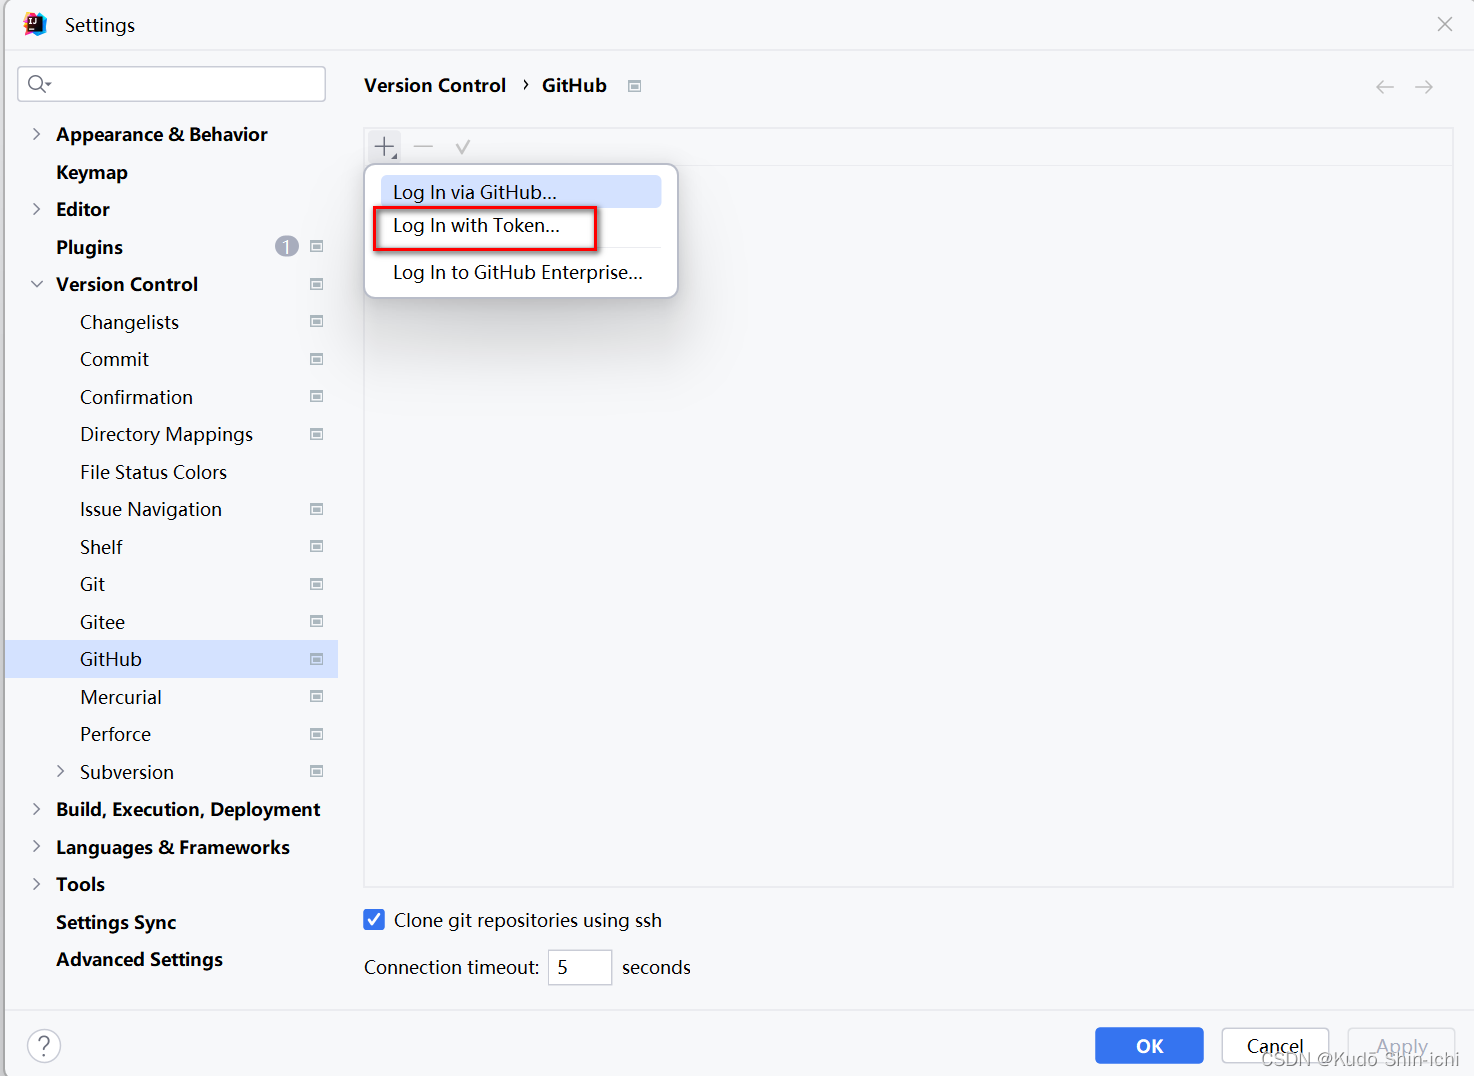1474x1076 pixels.
Task: Click project icon next to Perforce
Action: (317, 734)
